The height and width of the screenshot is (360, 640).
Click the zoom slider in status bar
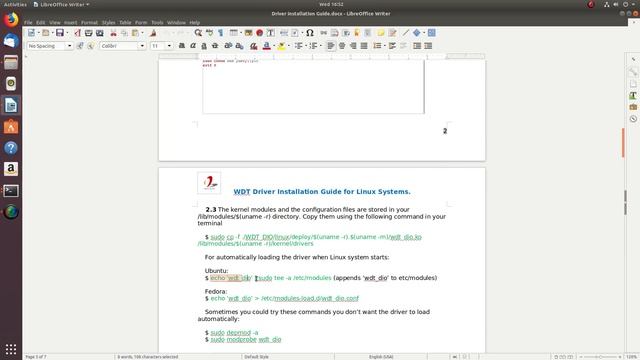click(x=600, y=357)
